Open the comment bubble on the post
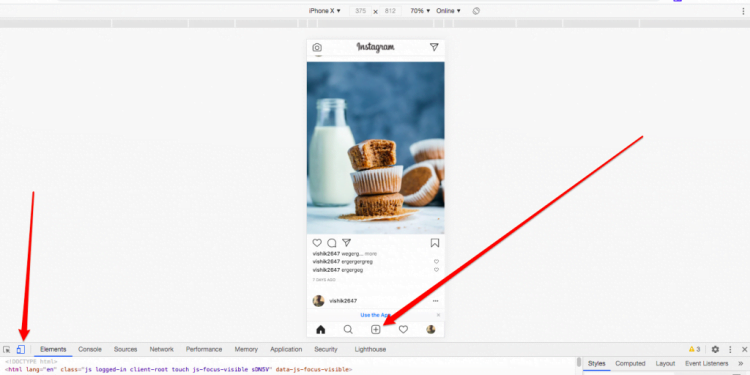 point(332,243)
